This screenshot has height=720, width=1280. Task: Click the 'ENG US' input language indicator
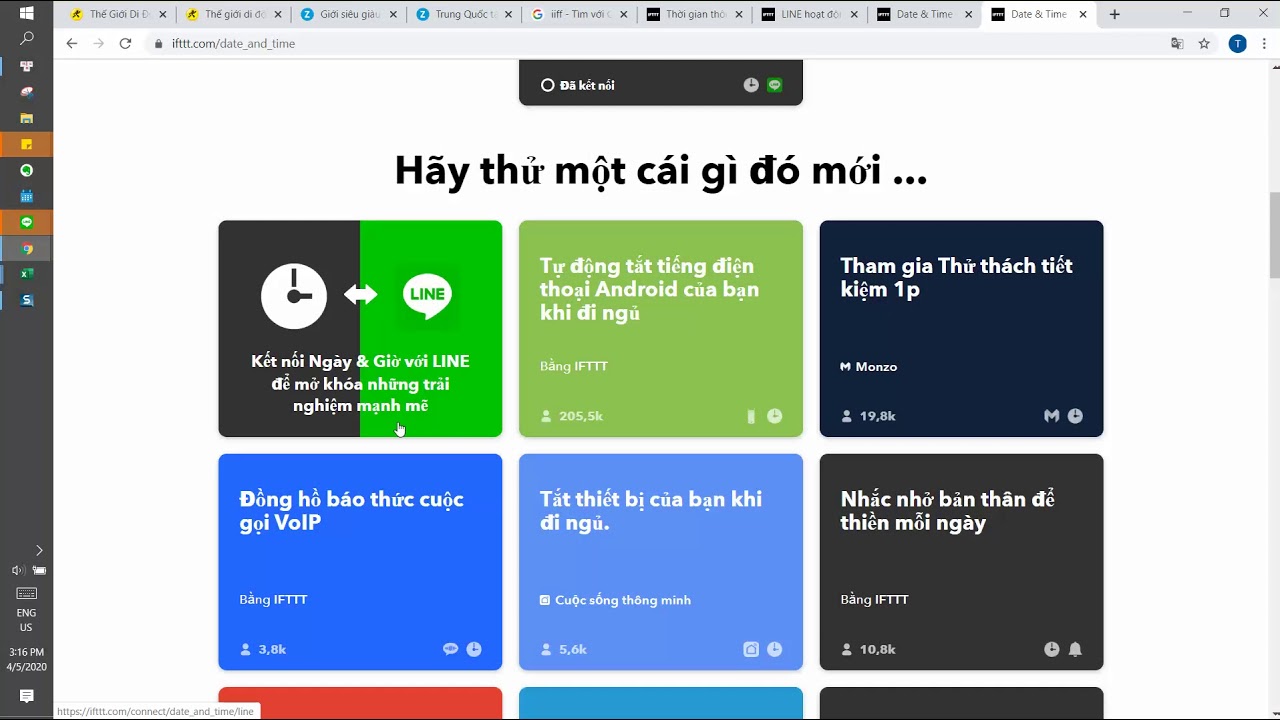pos(27,620)
